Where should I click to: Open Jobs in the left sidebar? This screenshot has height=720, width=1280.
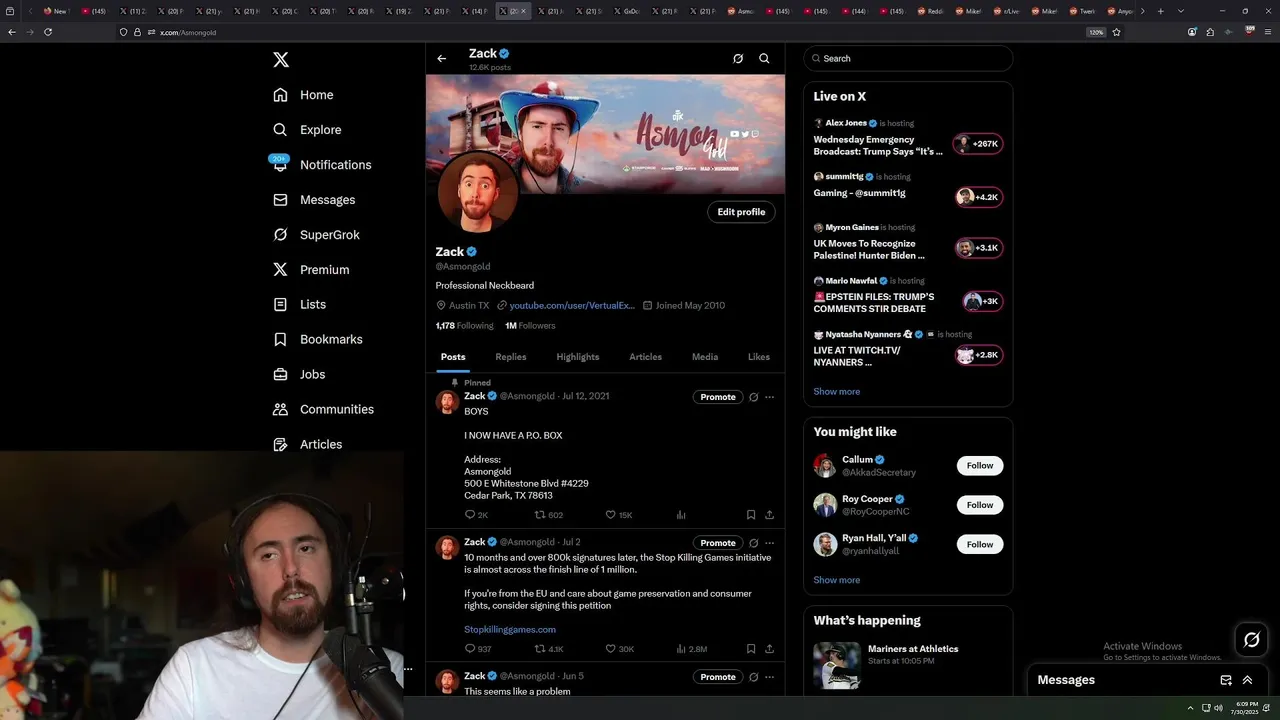tap(299, 374)
